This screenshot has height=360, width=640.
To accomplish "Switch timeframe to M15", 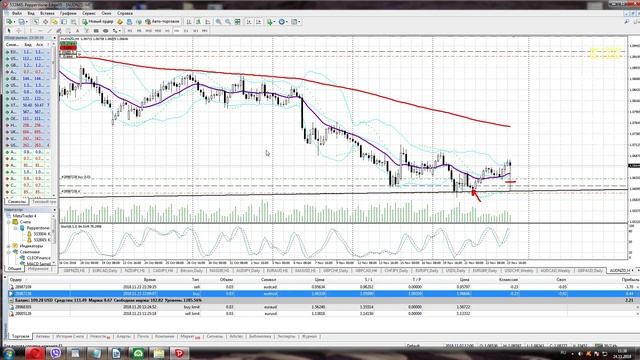I will pos(148,31).
